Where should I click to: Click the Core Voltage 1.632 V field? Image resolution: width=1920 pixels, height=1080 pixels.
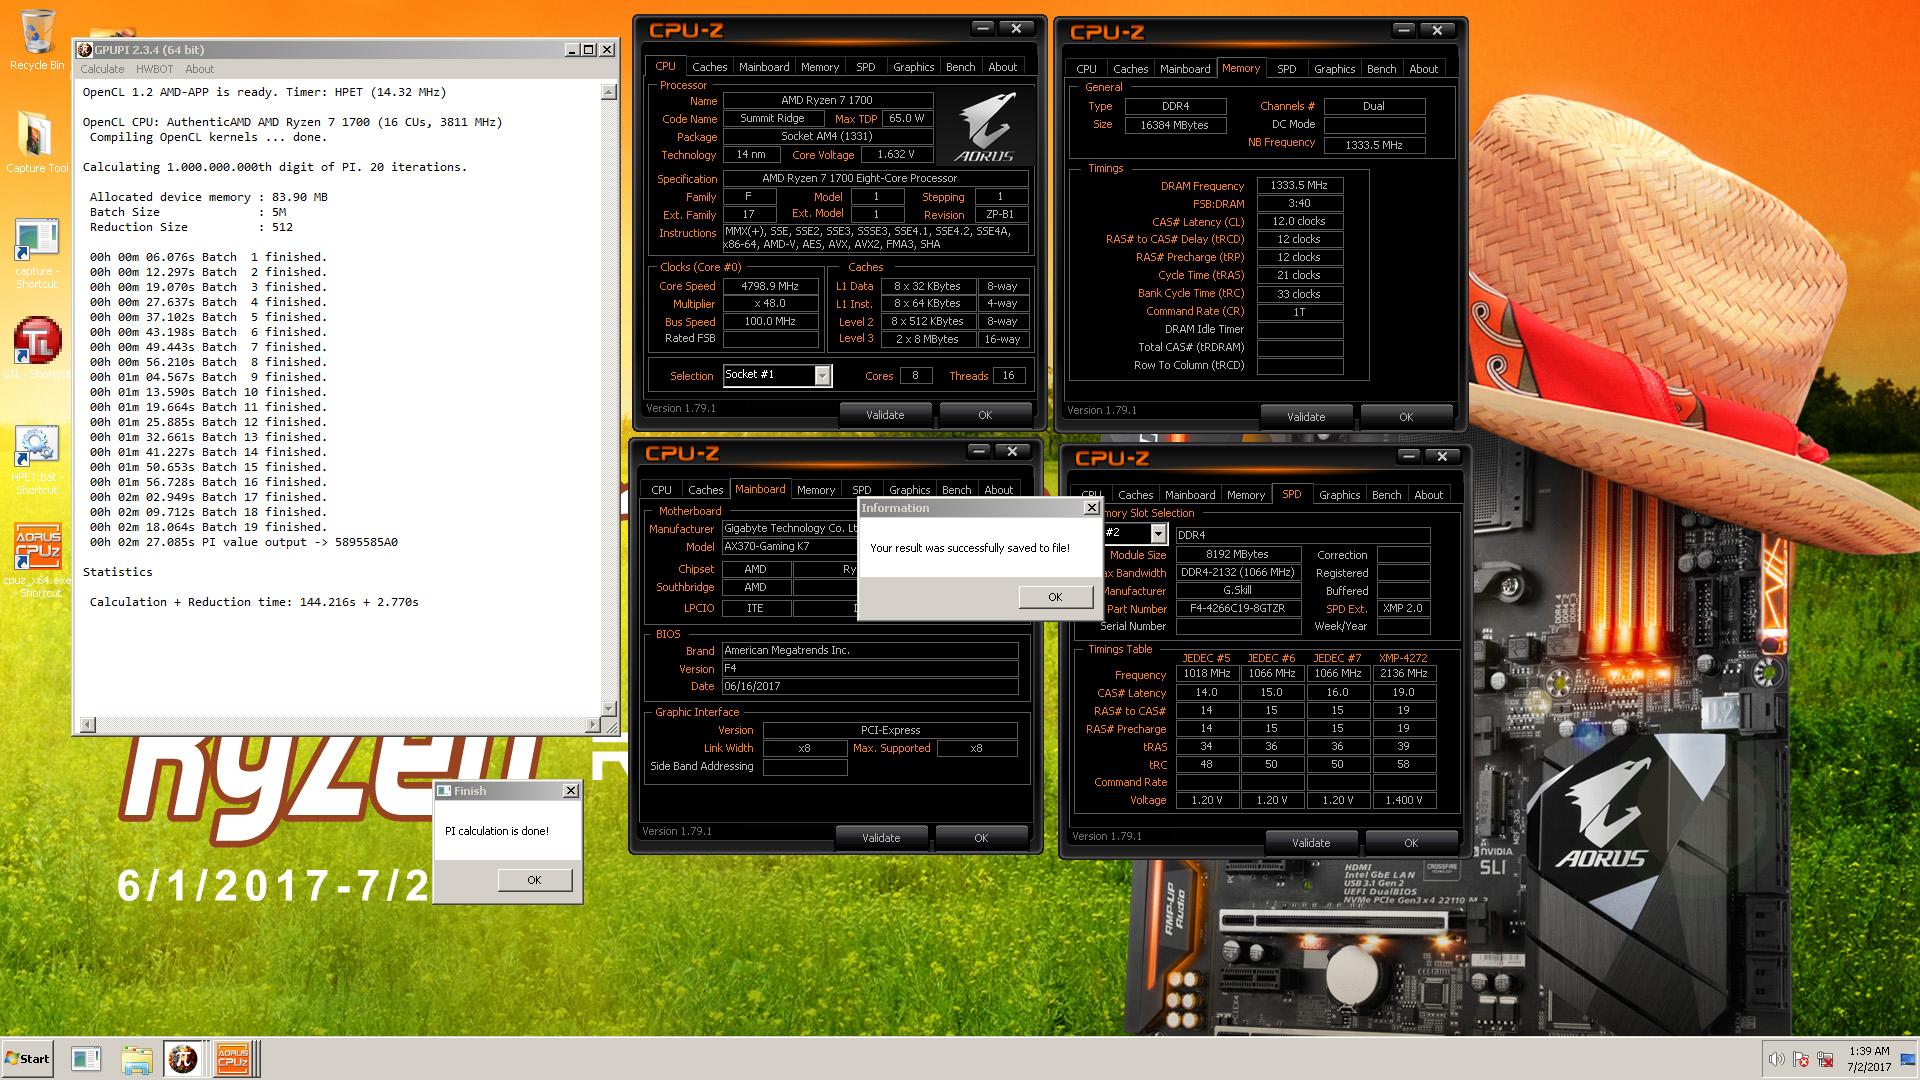(895, 155)
